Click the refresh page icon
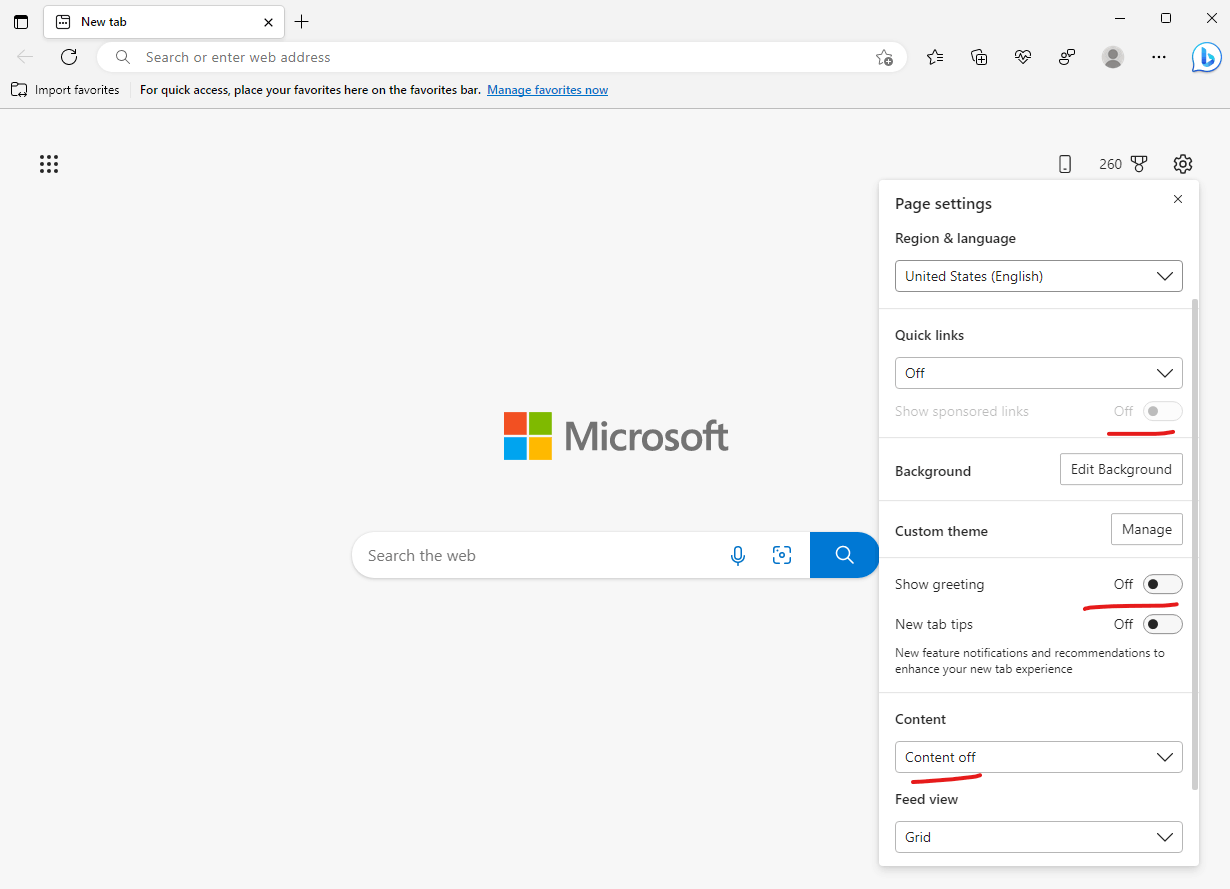This screenshot has width=1230, height=889. coord(69,57)
